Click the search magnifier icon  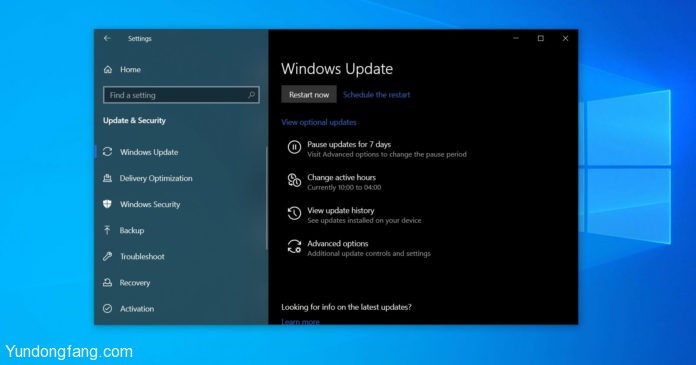251,95
